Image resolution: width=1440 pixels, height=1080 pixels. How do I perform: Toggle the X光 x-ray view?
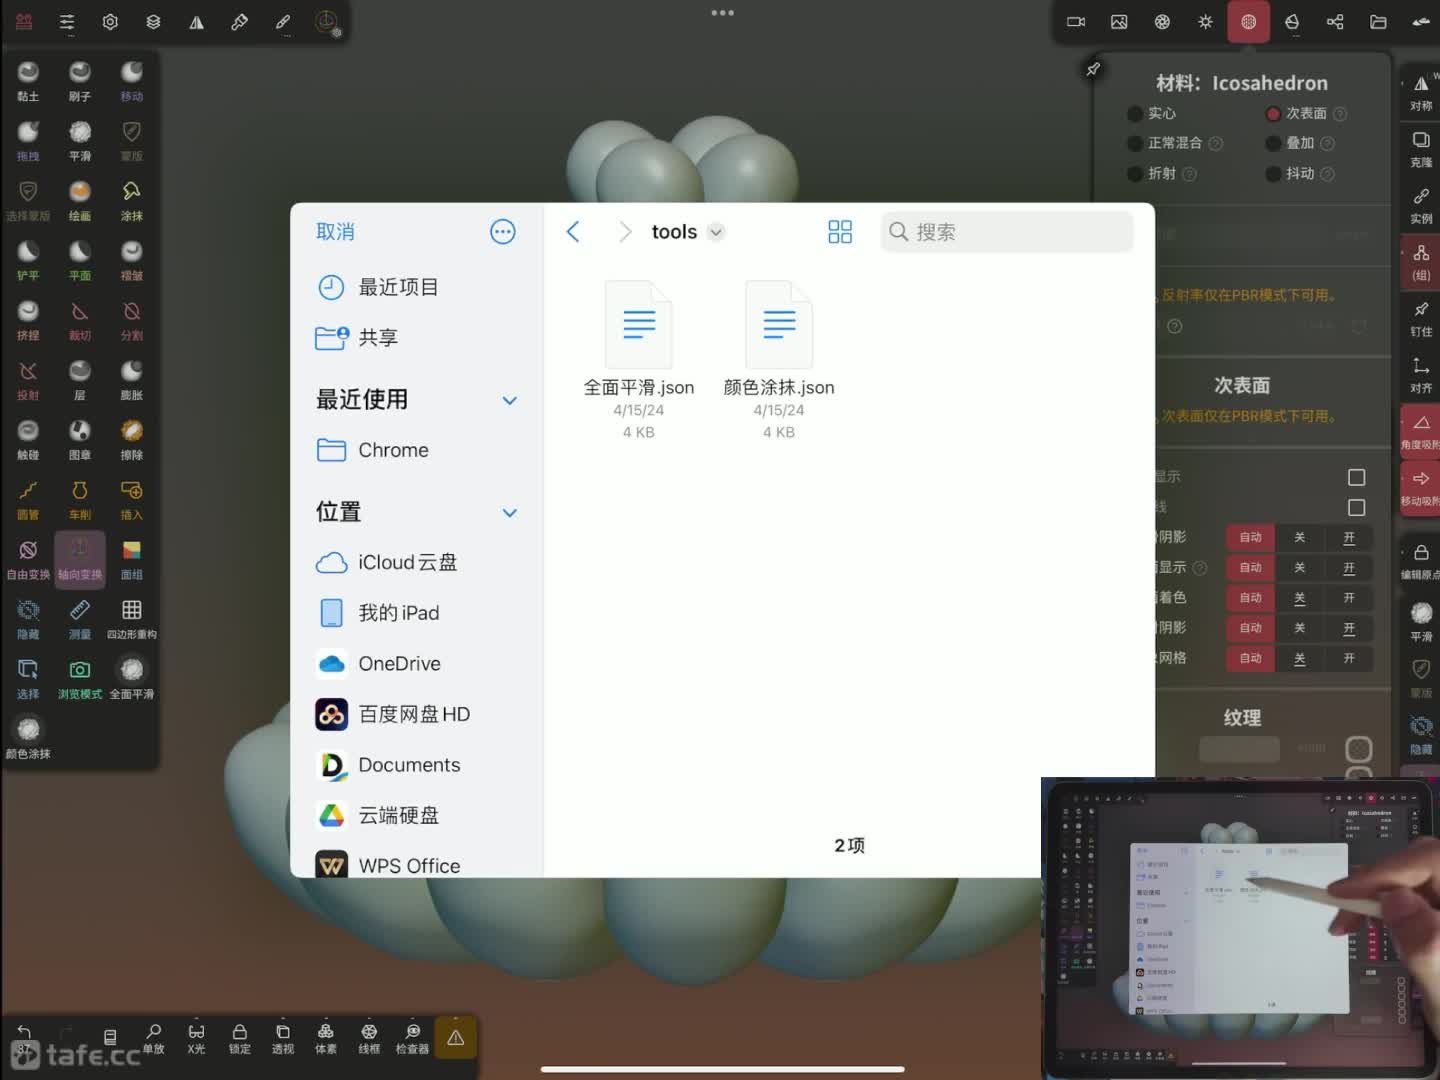(196, 1039)
